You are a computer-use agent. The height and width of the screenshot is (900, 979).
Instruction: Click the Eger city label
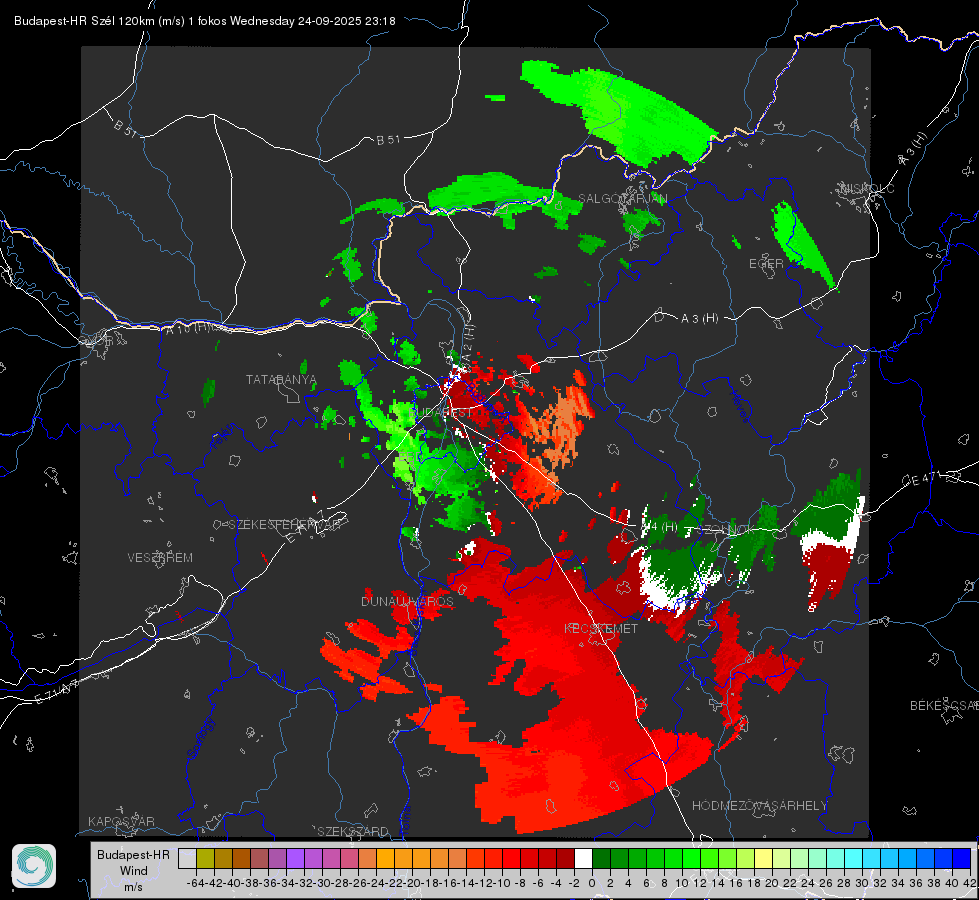(766, 264)
